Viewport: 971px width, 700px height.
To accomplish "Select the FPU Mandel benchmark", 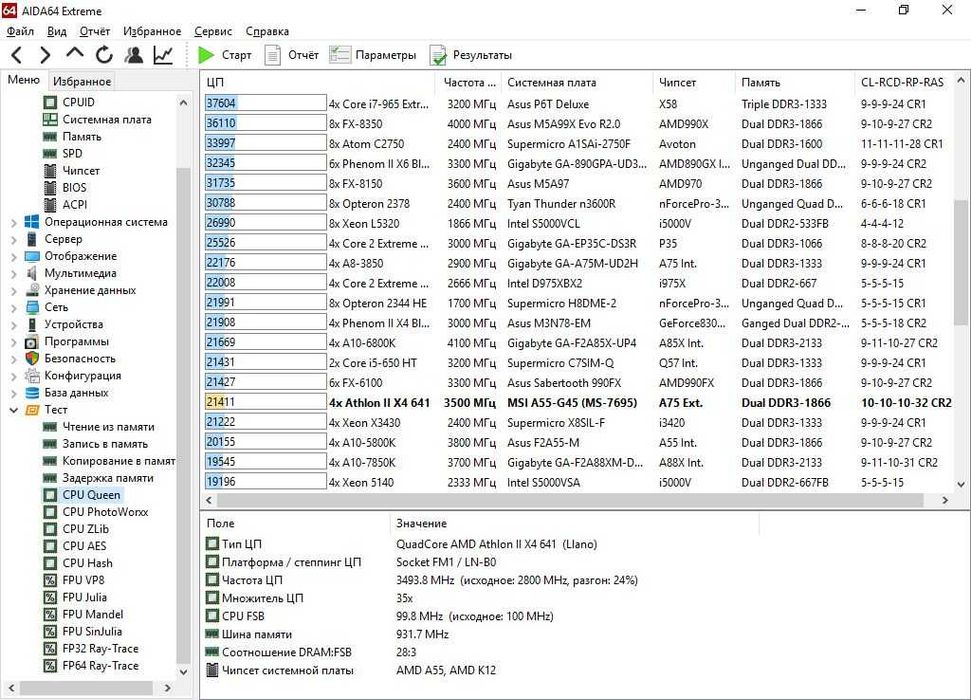I will tap(92, 614).
